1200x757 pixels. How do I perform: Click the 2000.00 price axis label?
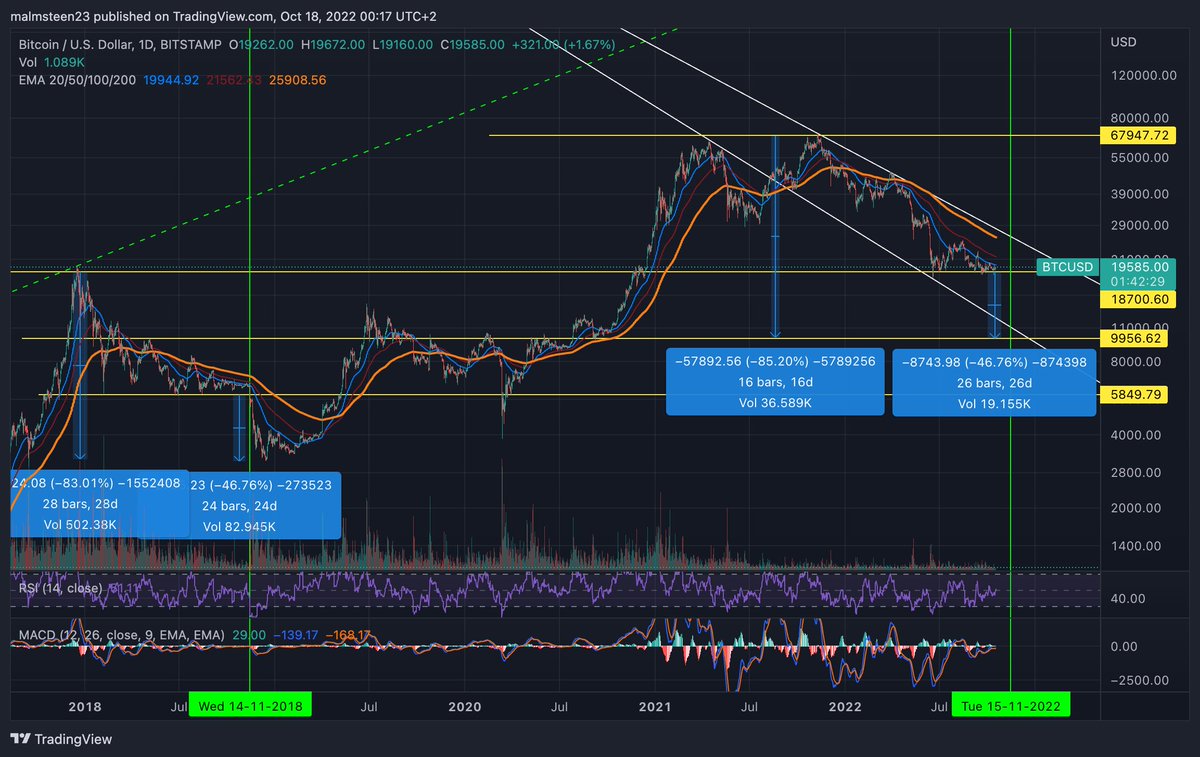pyautogui.click(x=1137, y=507)
